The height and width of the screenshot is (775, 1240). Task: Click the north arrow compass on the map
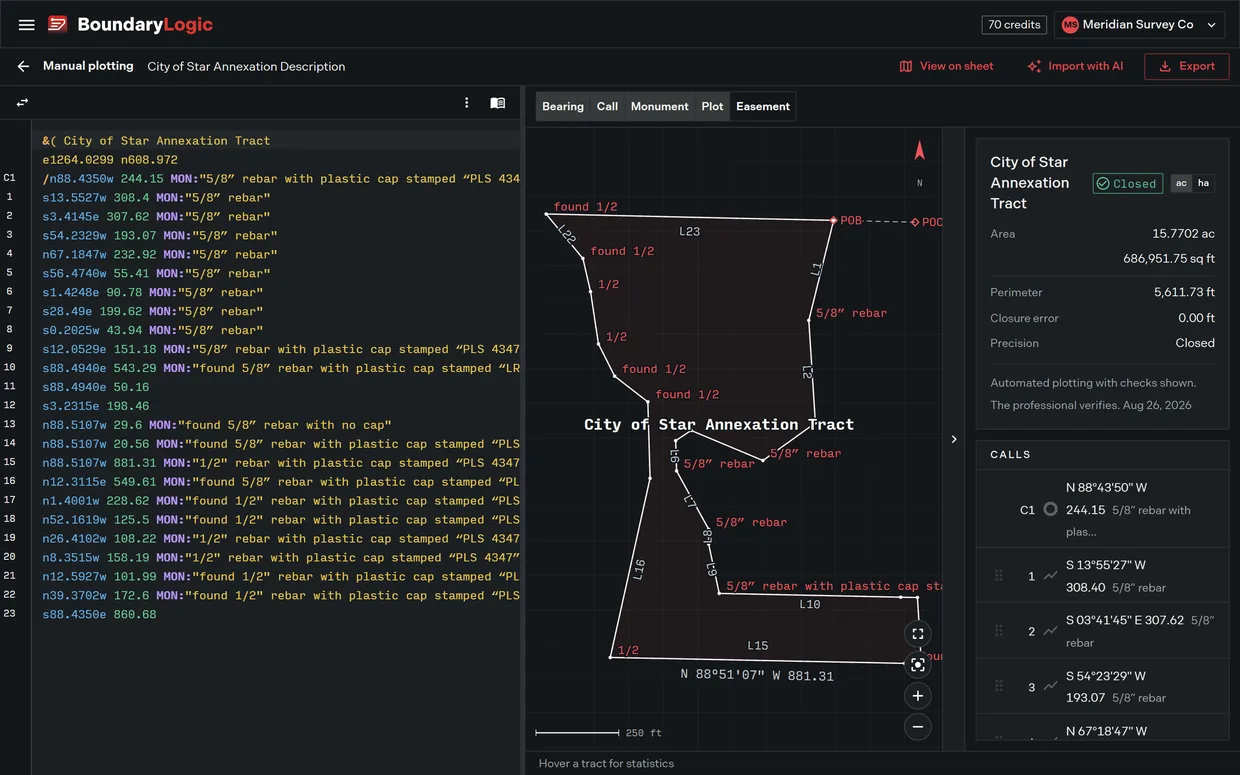tap(920, 151)
